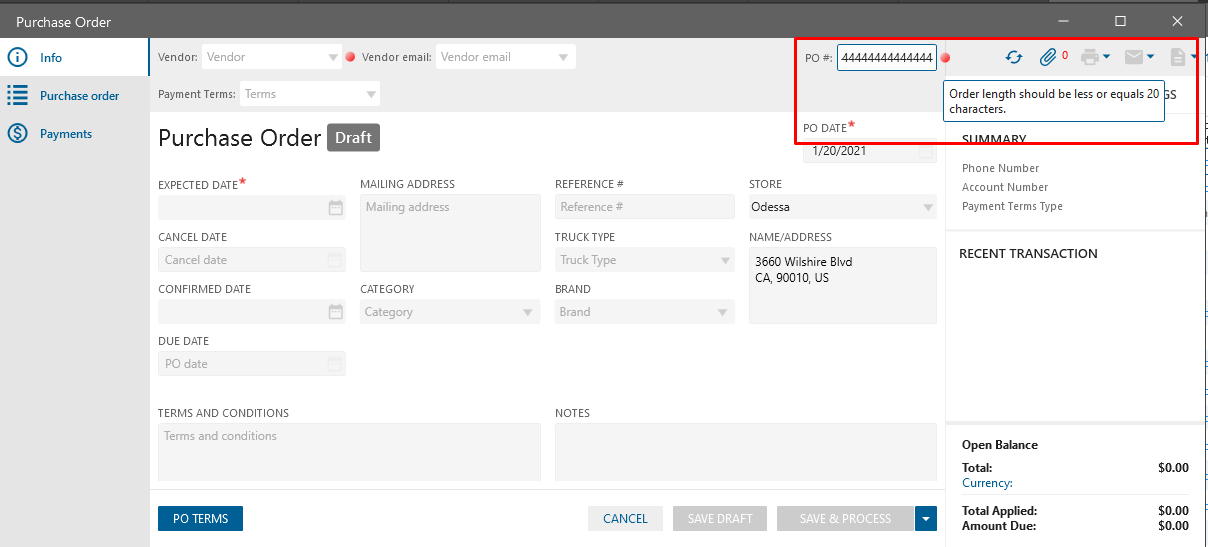Select the Info tab in sidebar
This screenshot has width=1208, height=547.
[x=51, y=58]
